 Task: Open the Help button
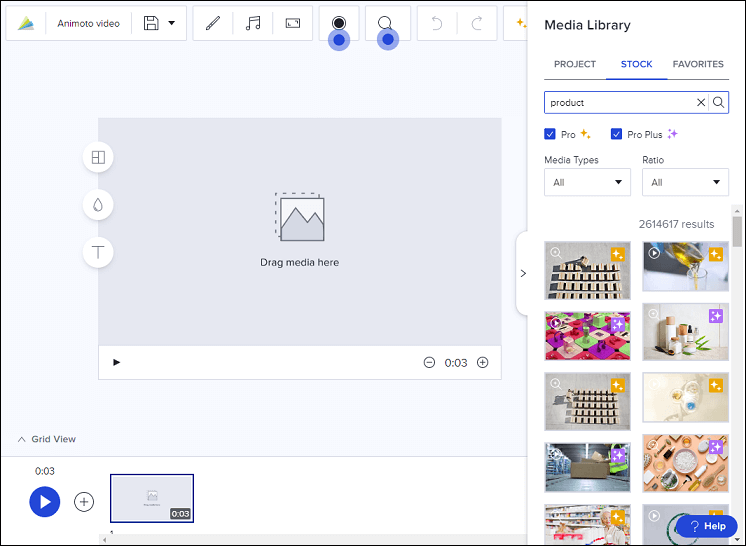707,526
